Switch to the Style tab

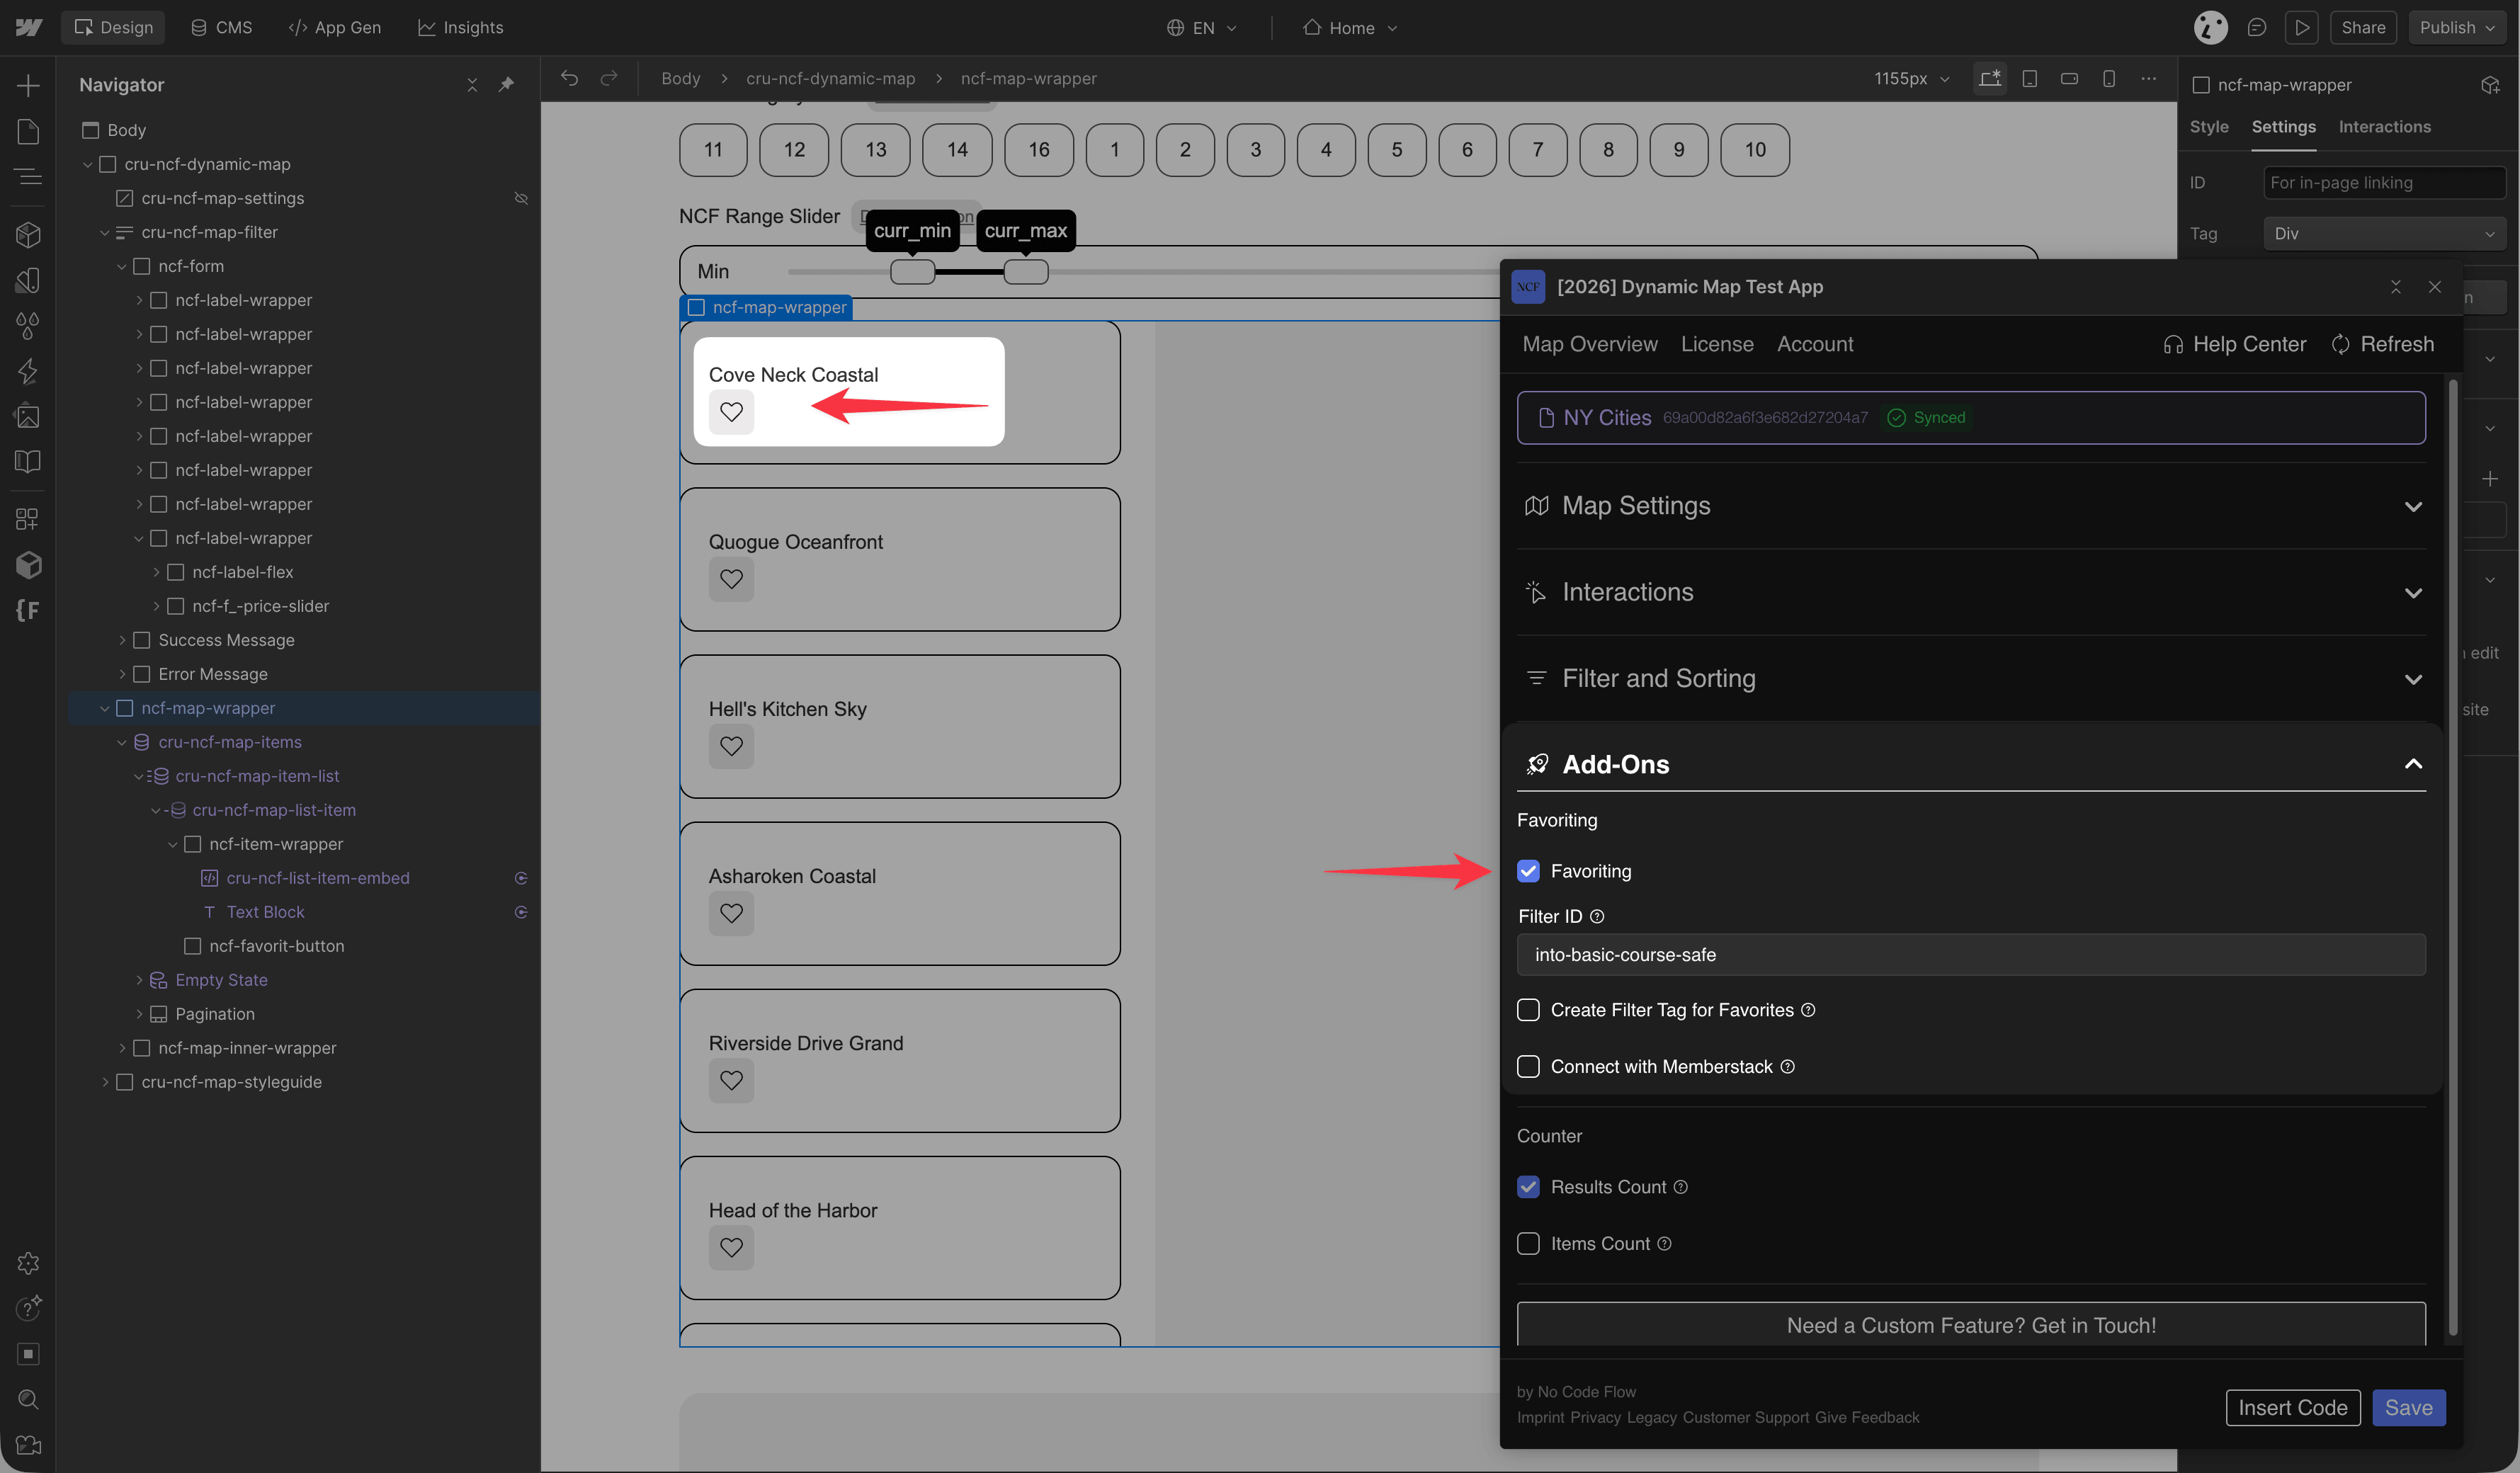point(2209,127)
